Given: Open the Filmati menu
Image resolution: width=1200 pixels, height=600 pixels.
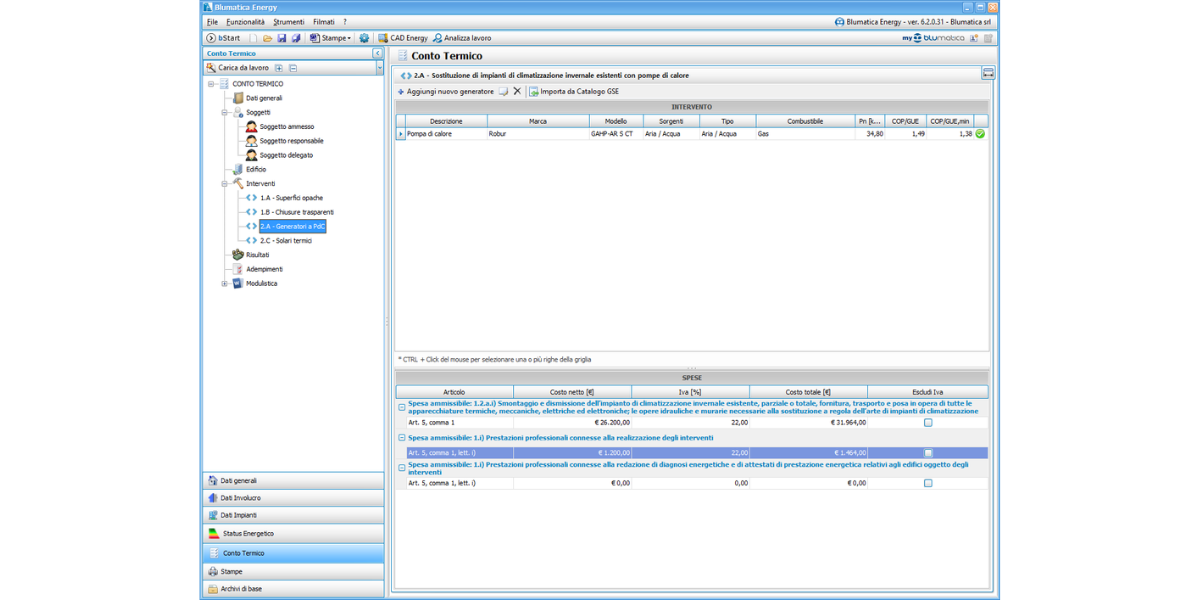Looking at the screenshot, I should [324, 21].
